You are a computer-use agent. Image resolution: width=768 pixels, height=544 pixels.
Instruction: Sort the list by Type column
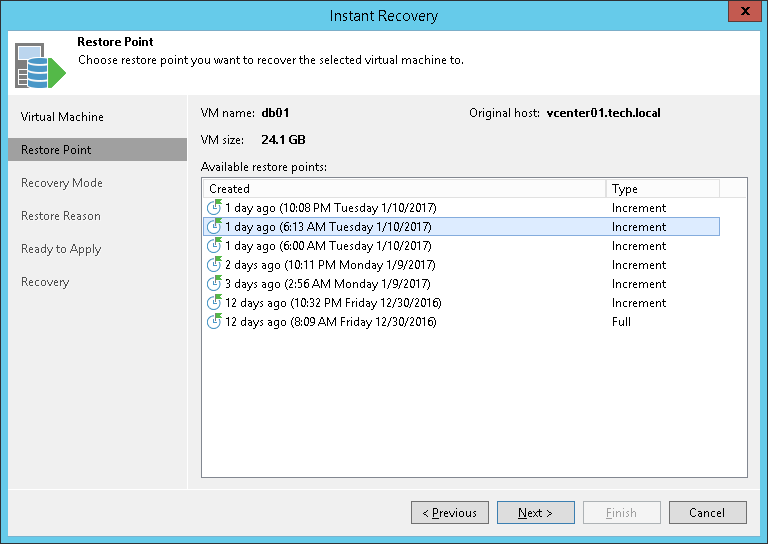tap(662, 188)
